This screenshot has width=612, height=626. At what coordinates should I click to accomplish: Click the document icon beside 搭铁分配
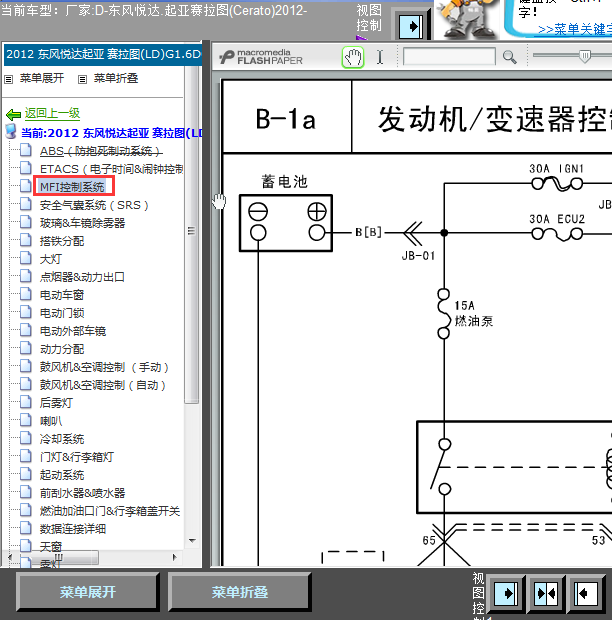click(26, 240)
